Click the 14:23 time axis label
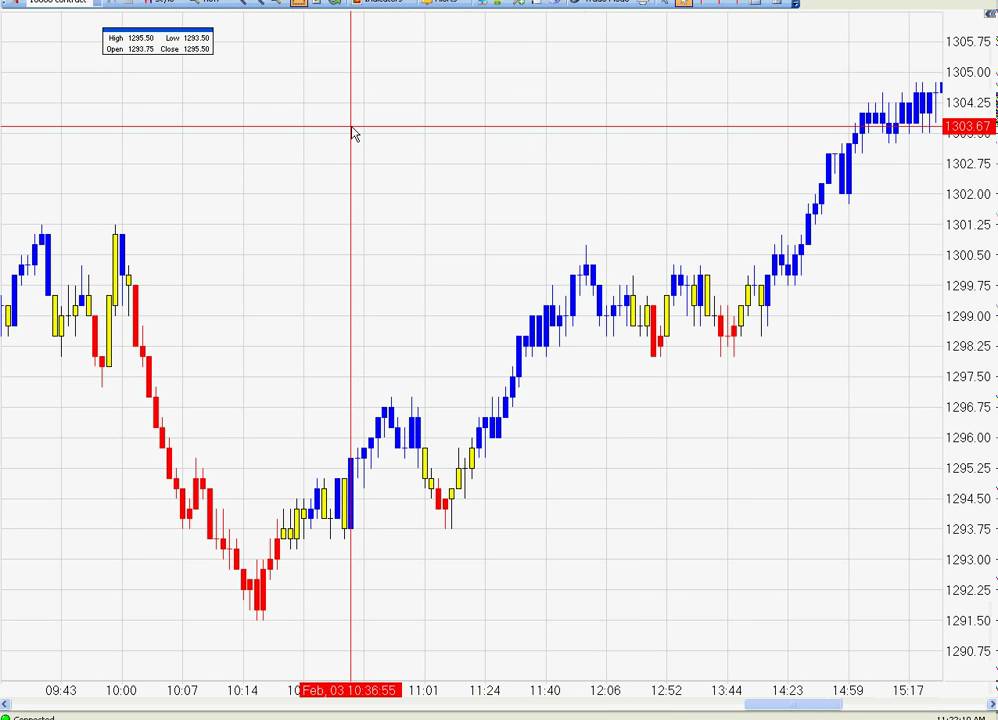 tap(787, 691)
